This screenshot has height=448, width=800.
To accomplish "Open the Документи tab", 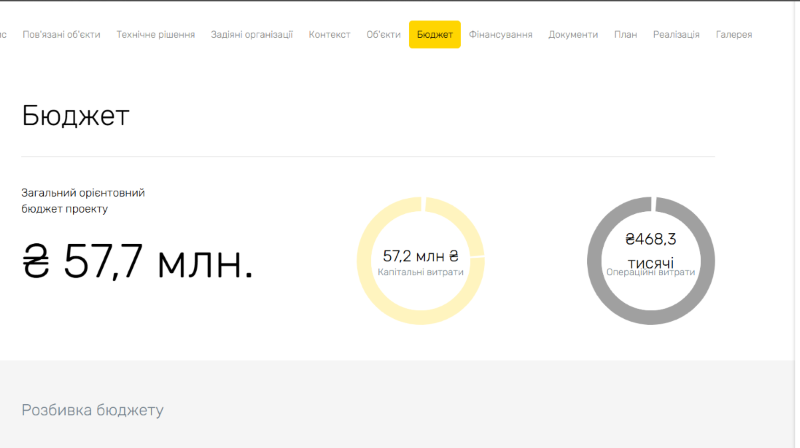I will click(x=573, y=34).
